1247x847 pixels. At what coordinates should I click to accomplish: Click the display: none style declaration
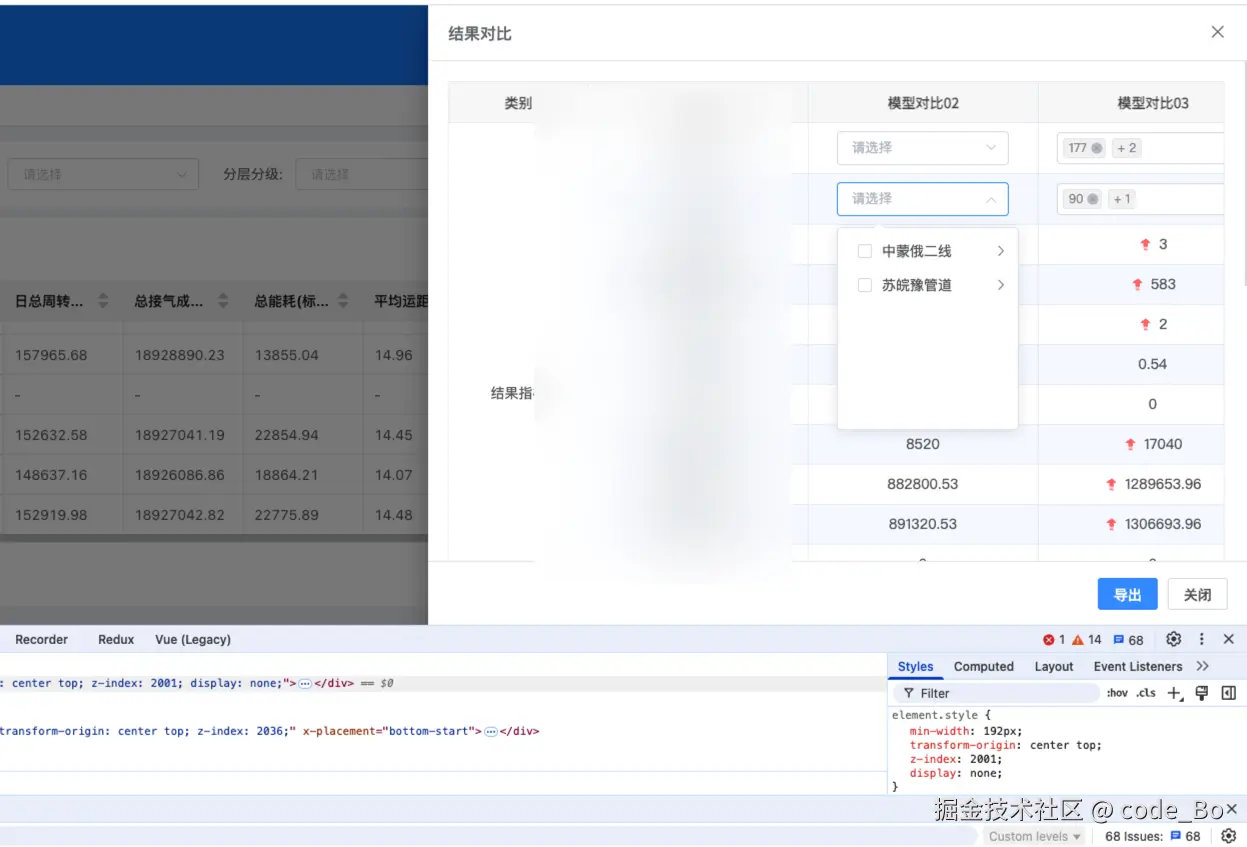coord(956,773)
